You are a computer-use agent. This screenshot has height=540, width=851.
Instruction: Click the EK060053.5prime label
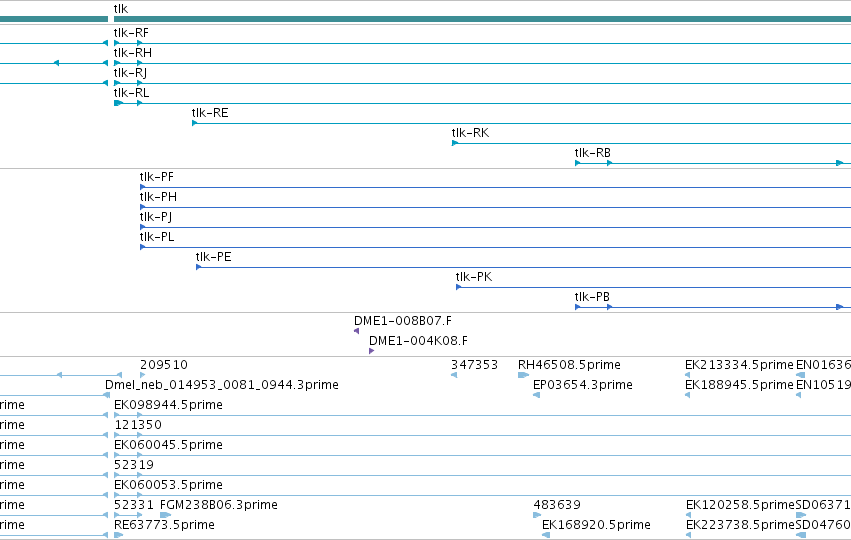(x=168, y=486)
